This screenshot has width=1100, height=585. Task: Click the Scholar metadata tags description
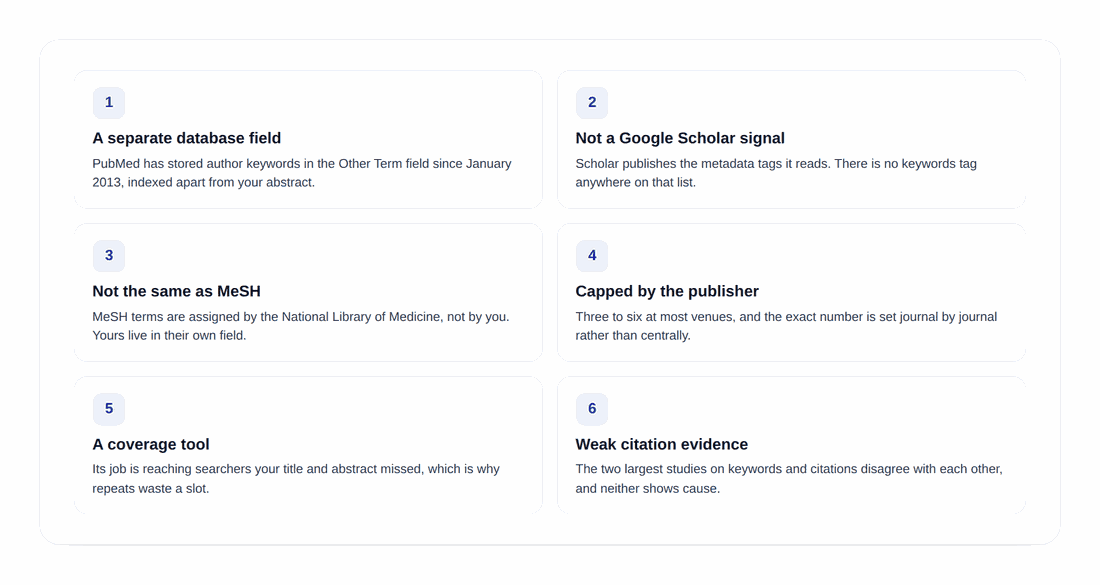click(x=776, y=173)
